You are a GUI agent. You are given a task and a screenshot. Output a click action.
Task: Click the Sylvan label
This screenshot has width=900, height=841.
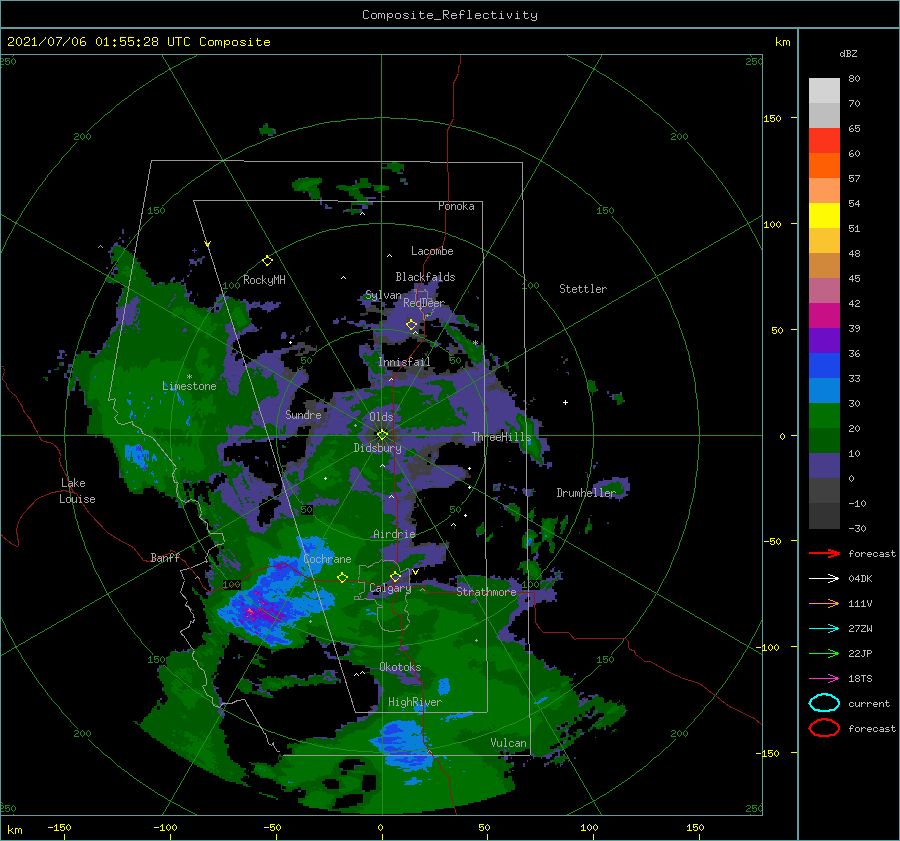tap(383, 295)
